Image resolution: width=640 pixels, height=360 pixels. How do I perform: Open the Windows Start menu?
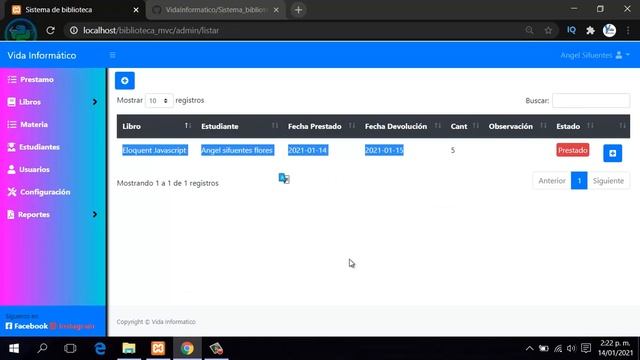tap(14, 348)
